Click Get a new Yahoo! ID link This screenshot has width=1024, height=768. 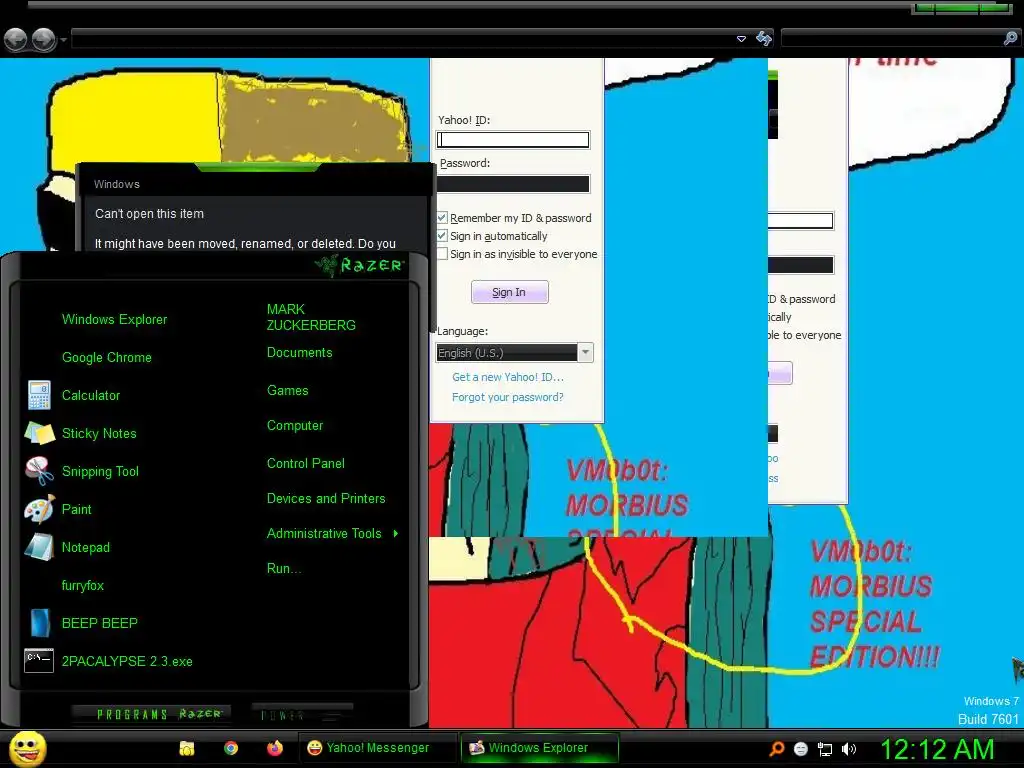(x=507, y=377)
